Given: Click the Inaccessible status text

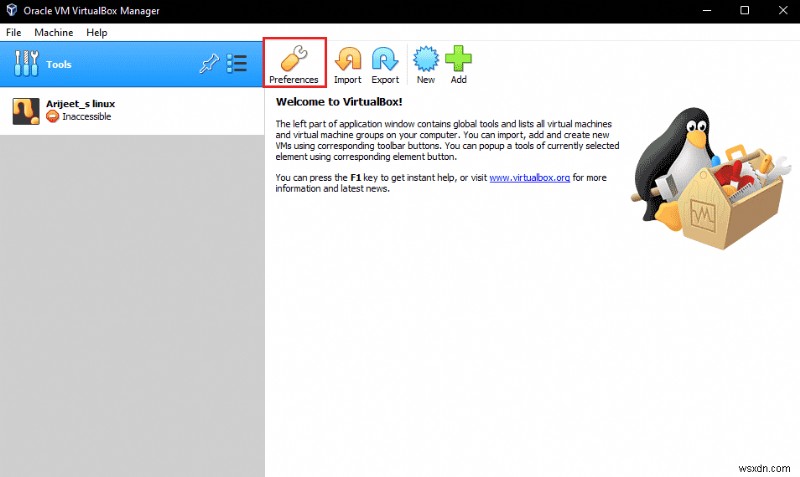Looking at the screenshot, I should click(x=87, y=117).
